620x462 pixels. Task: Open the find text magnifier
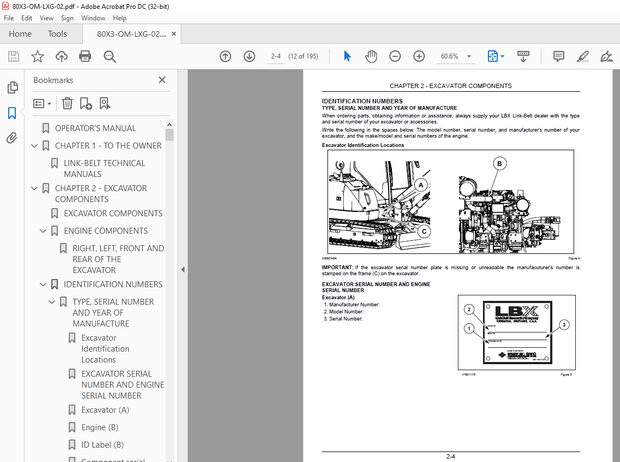(110, 57)
